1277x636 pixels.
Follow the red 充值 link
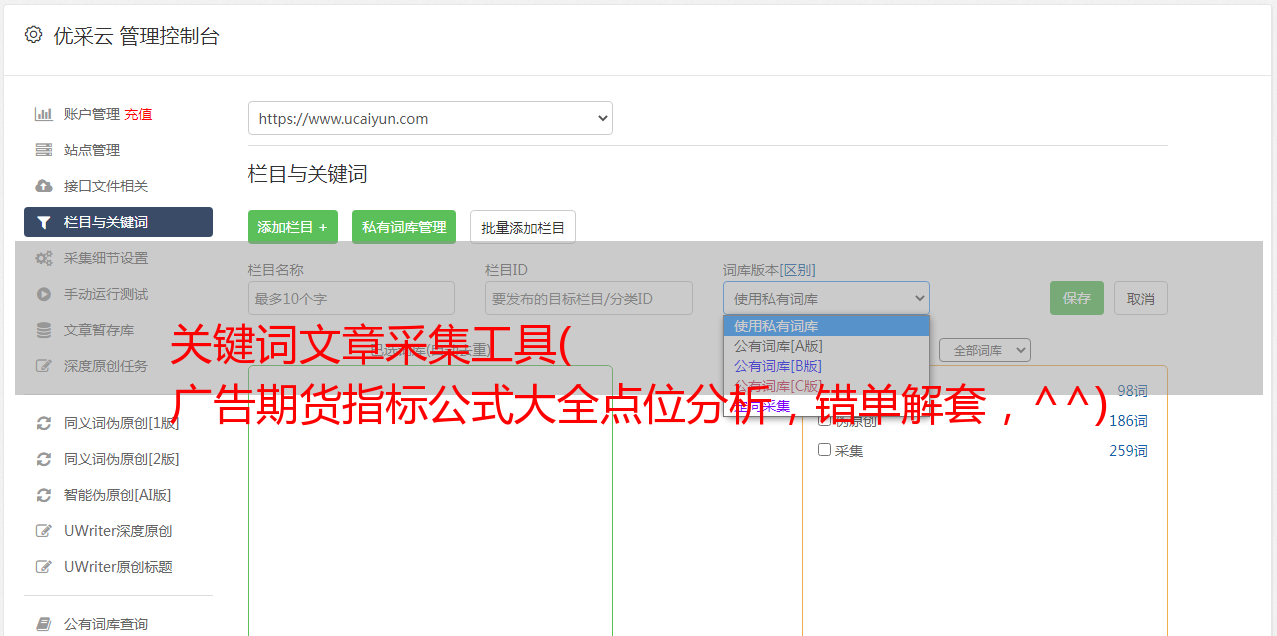point(138,114)
